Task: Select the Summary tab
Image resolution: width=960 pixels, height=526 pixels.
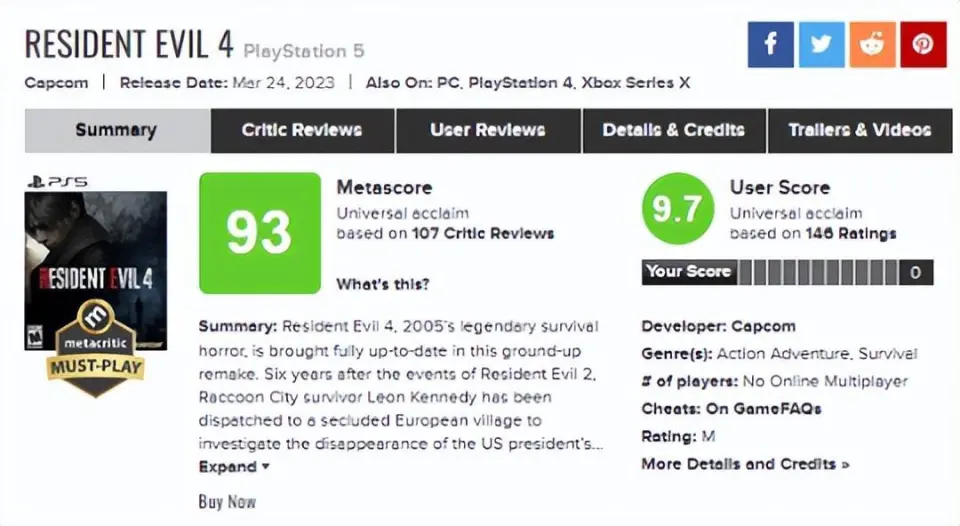Action: (x=116, y=130)
